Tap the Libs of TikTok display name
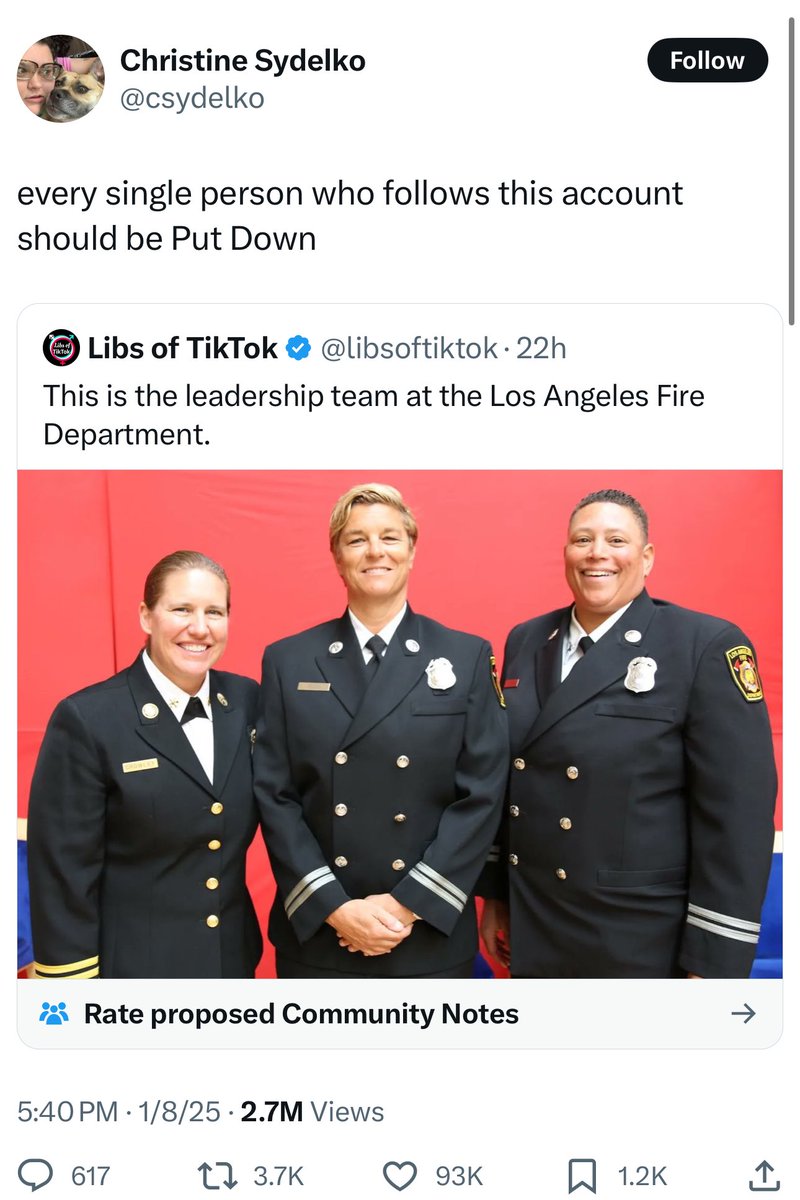 pyautogui.click(x=183, y=348)
